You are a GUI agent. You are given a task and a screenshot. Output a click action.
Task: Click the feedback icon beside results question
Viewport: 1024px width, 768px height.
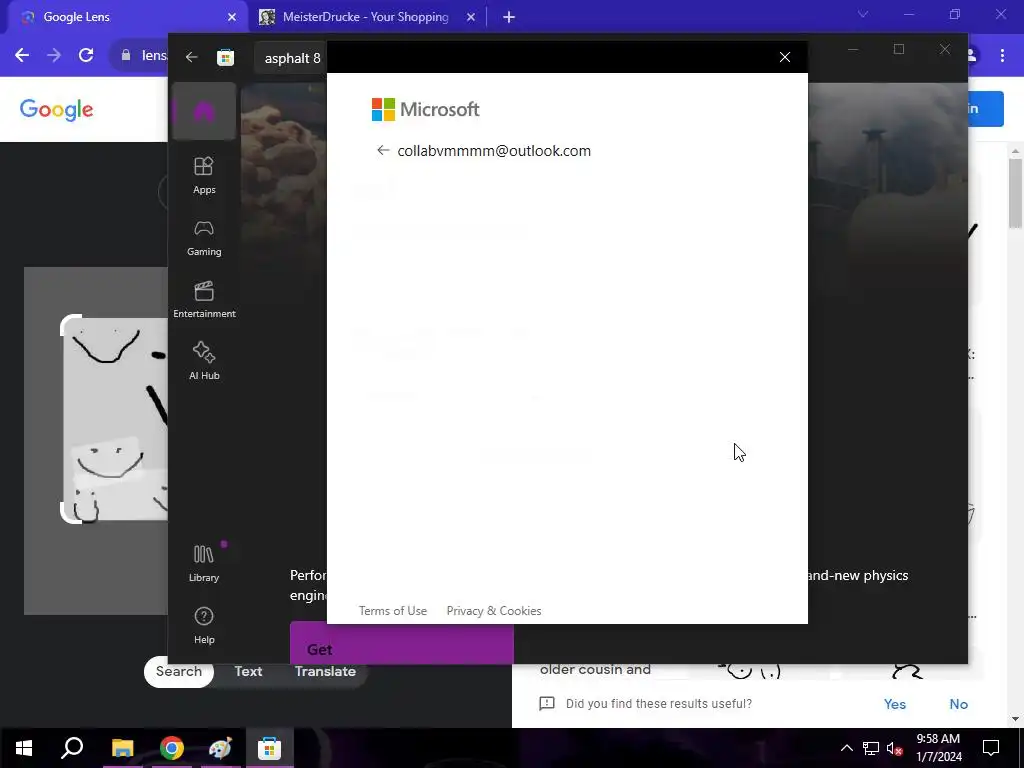coord(547,703)
